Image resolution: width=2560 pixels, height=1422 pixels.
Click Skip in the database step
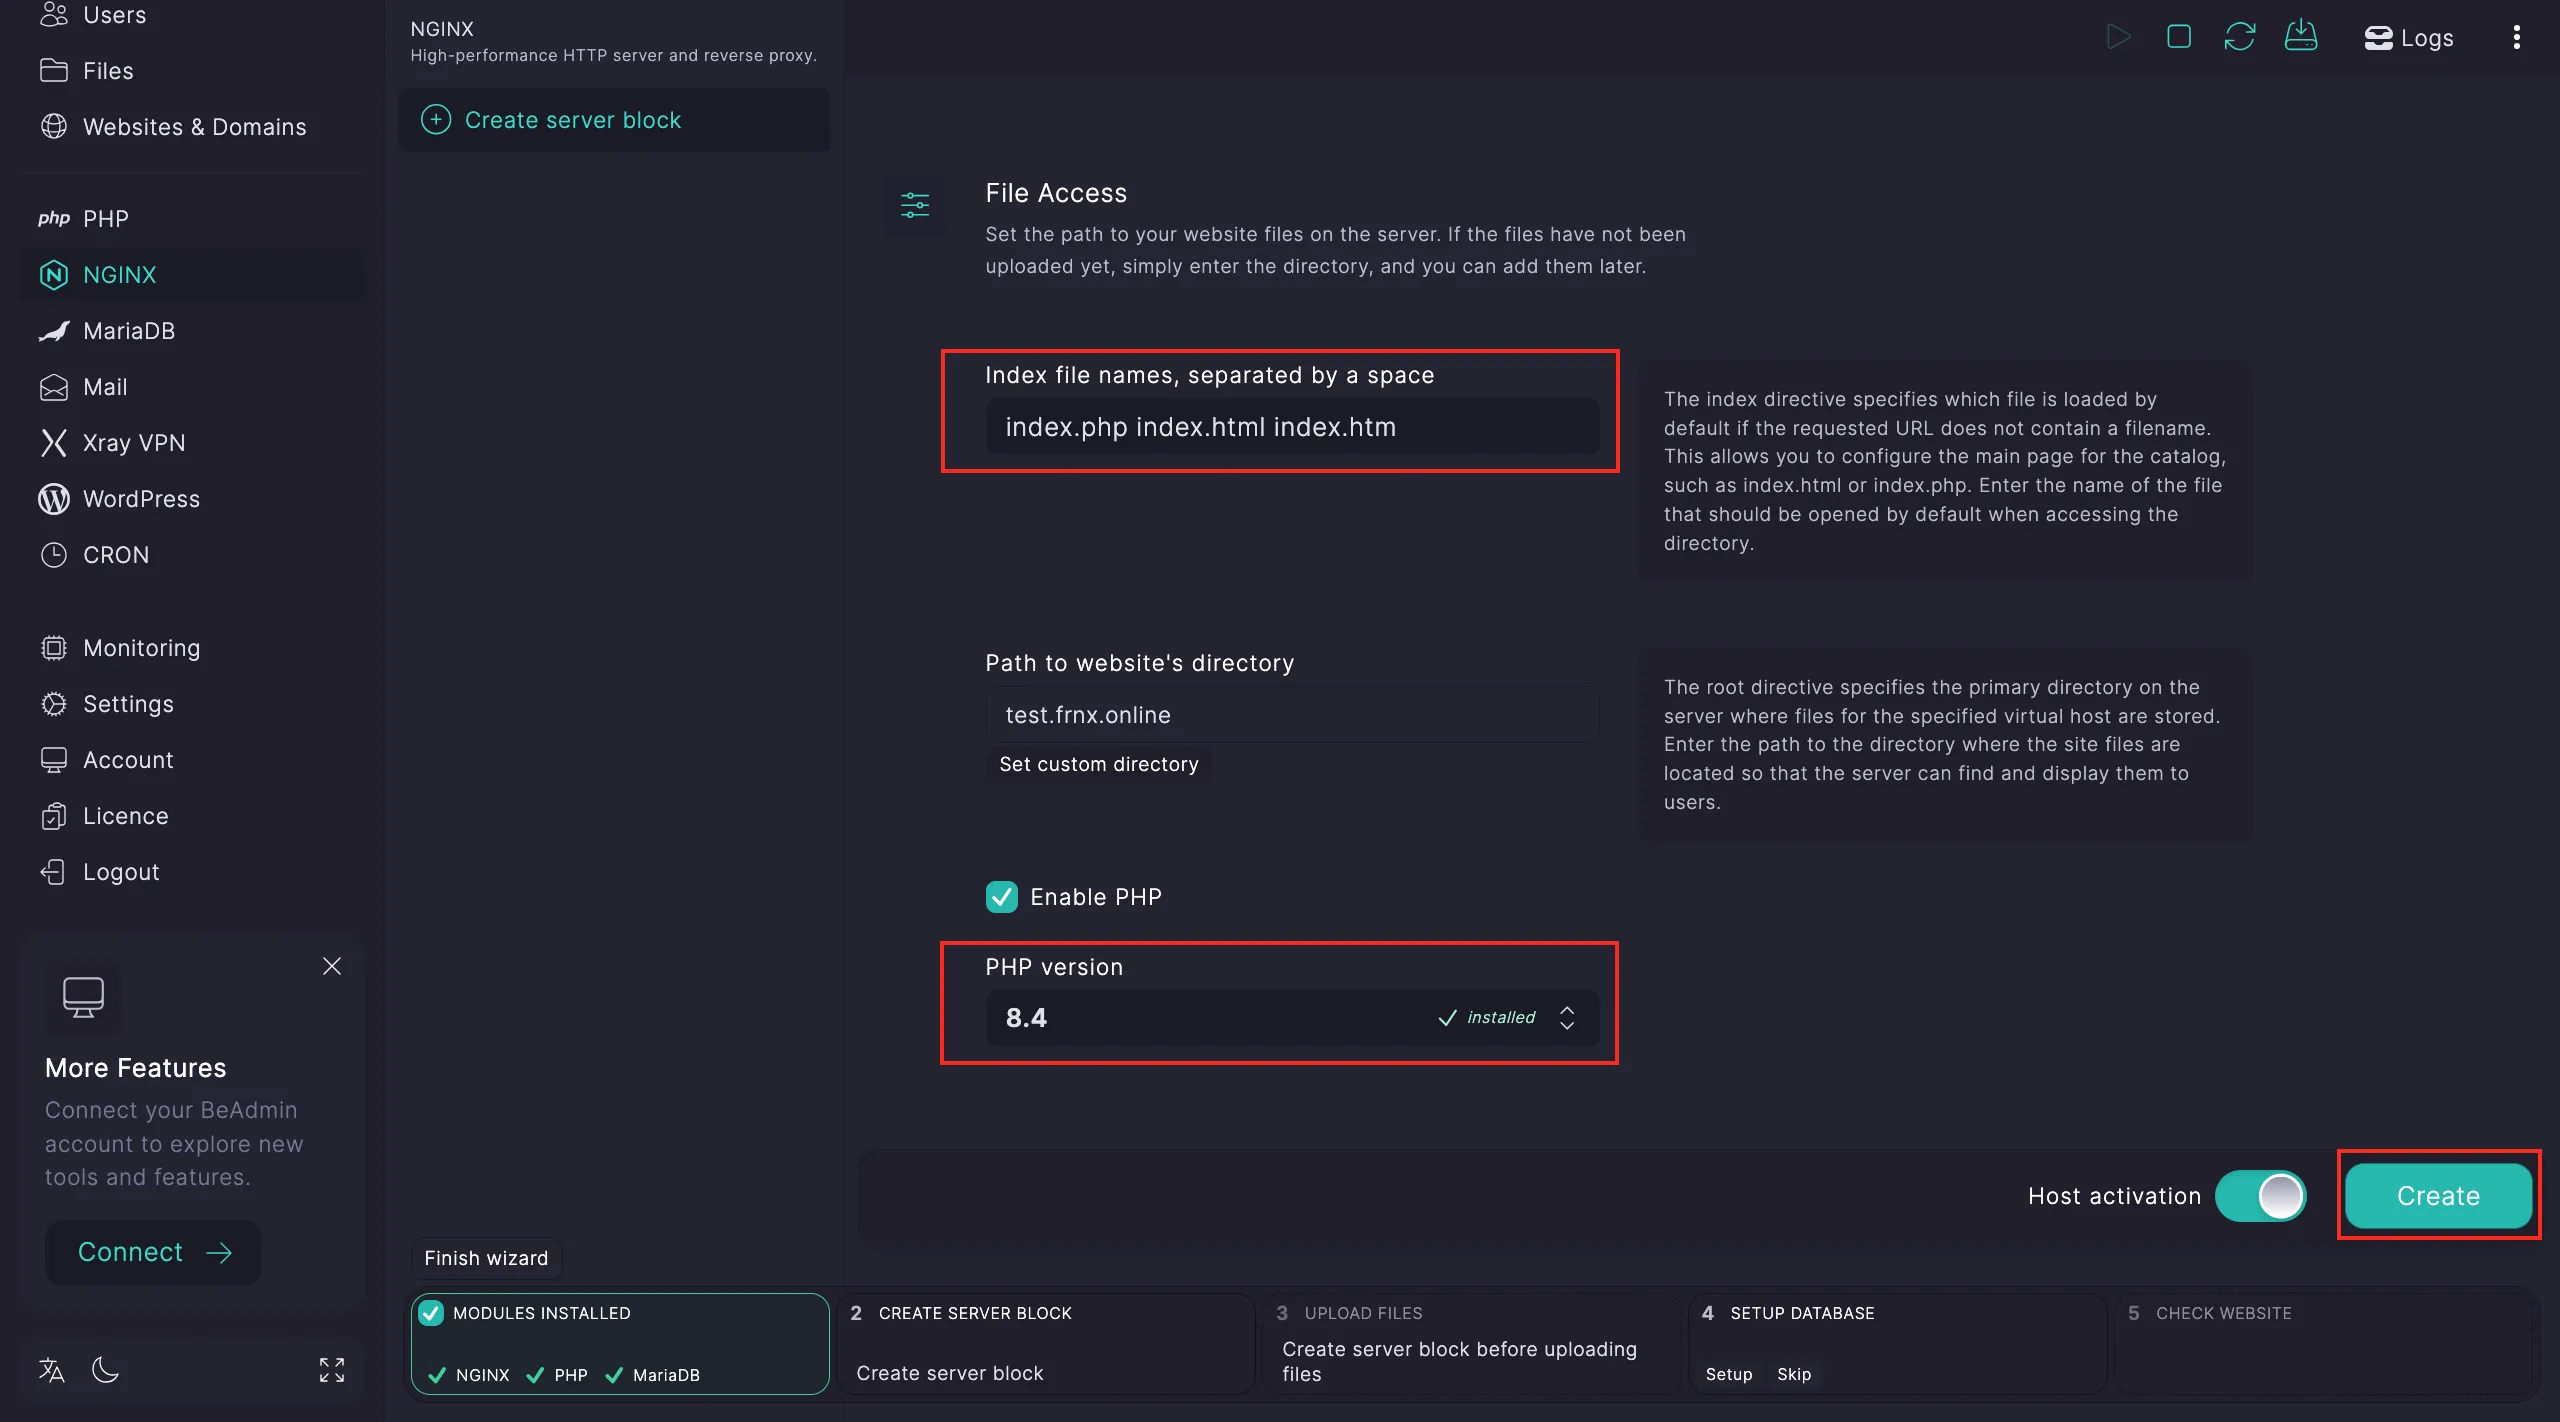tap(1794, 1374)
